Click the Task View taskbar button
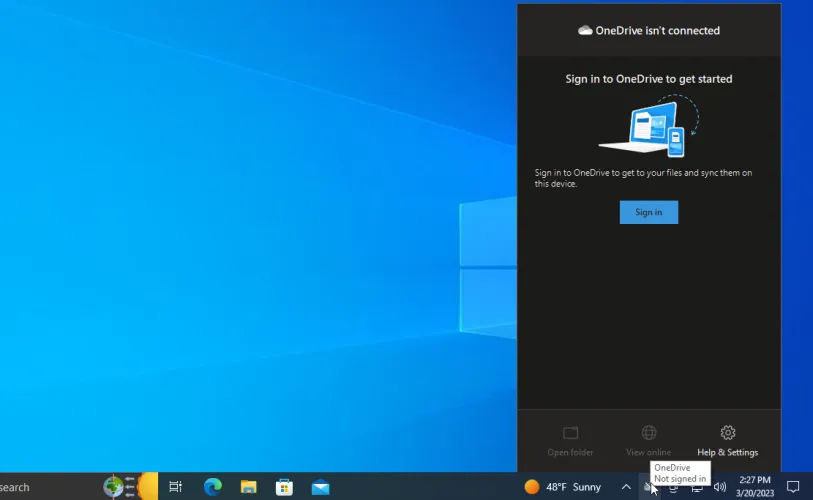Image resolution: width=813 pixels, height=500 pixels. coord(175,487)
